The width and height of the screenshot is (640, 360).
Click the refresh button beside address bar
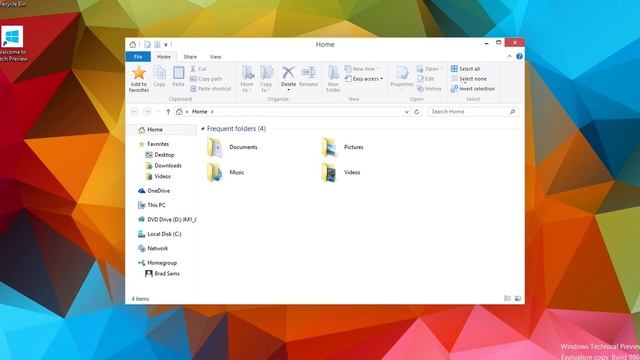[x=416, y=111]
